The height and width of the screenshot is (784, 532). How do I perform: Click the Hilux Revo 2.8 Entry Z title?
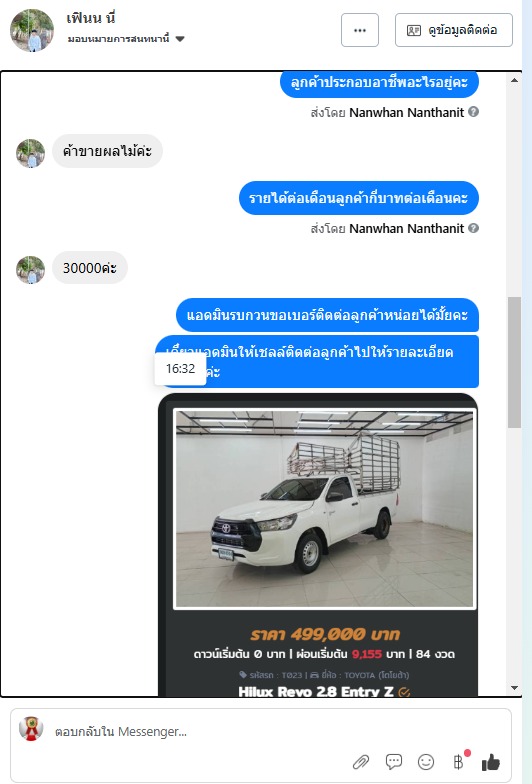pos(316,691)
